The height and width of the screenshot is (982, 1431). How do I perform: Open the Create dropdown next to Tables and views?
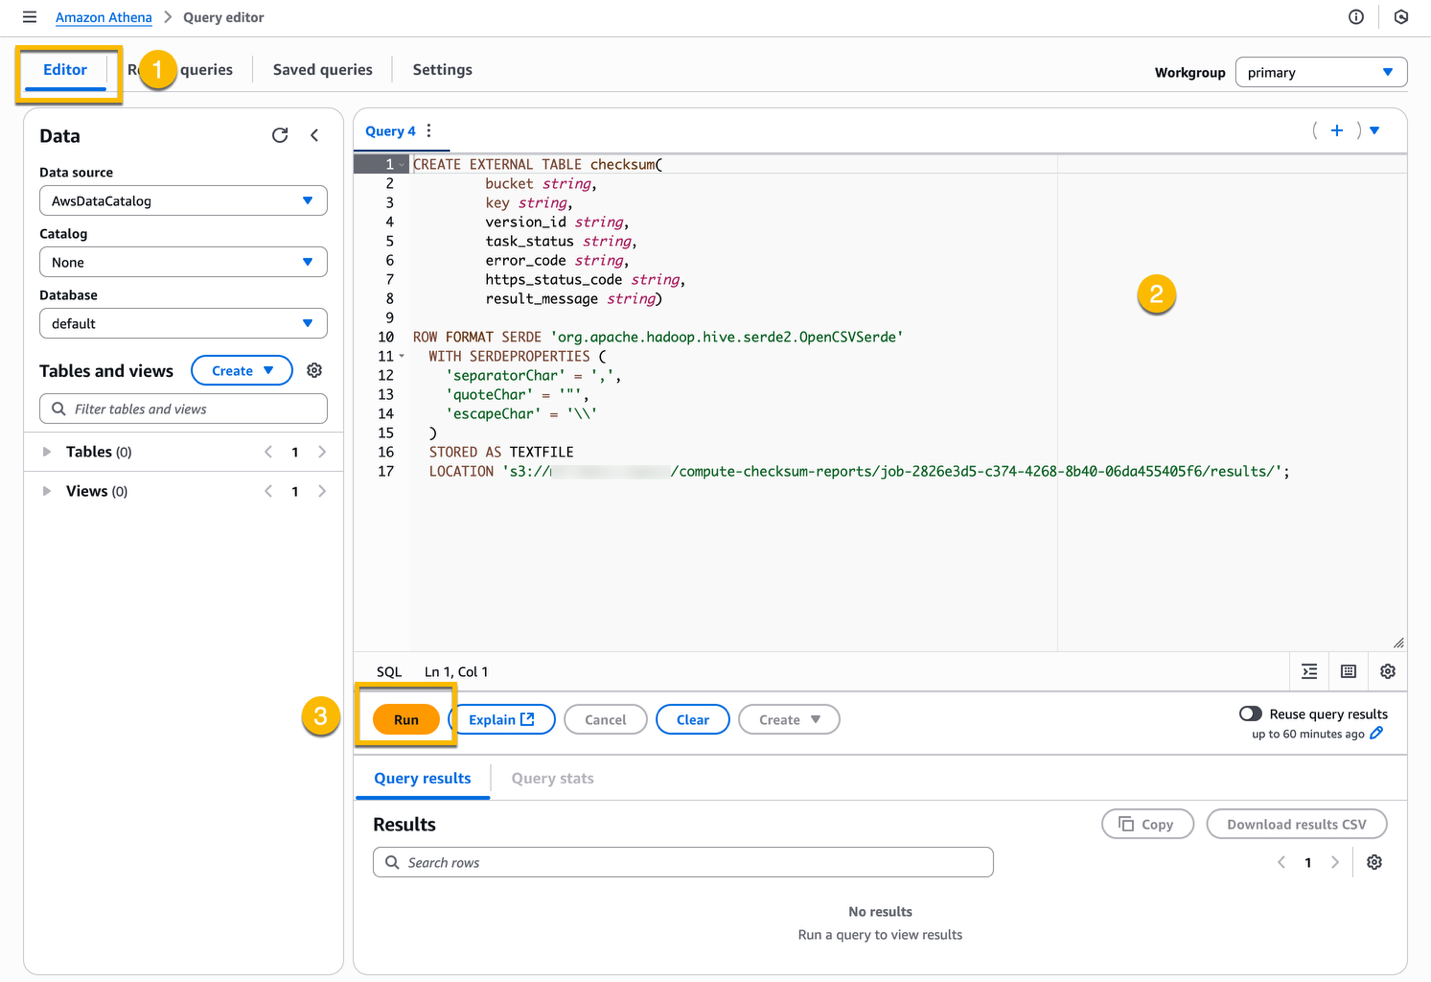pos(241,370)
